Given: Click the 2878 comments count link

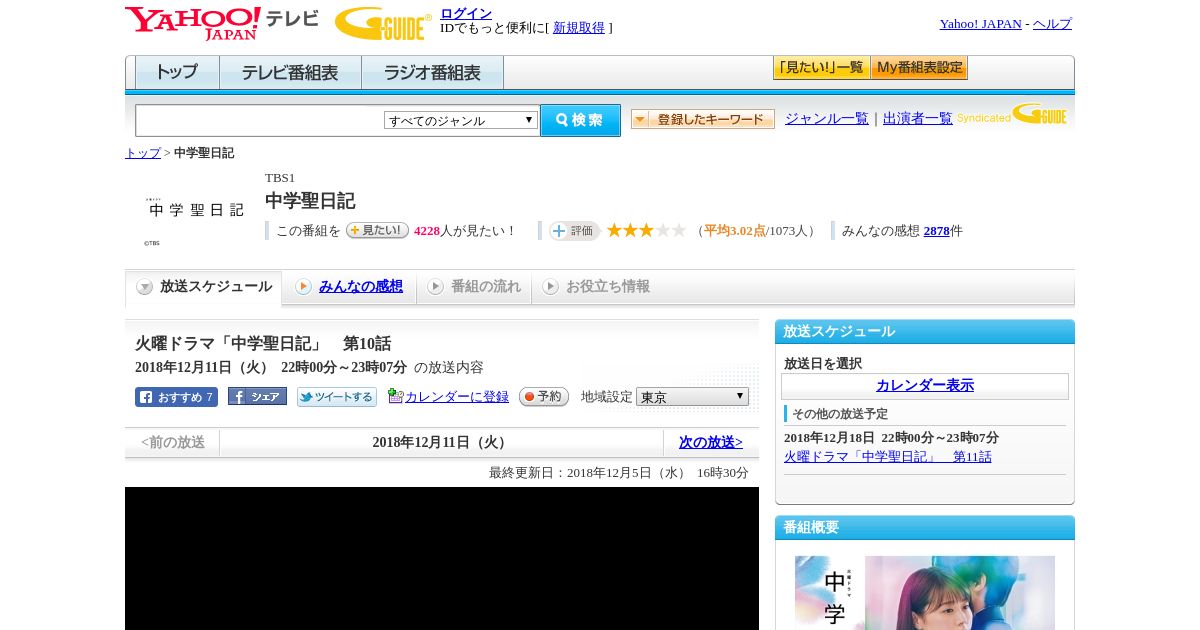Looking at the screenshot, I should coord(936,231).
